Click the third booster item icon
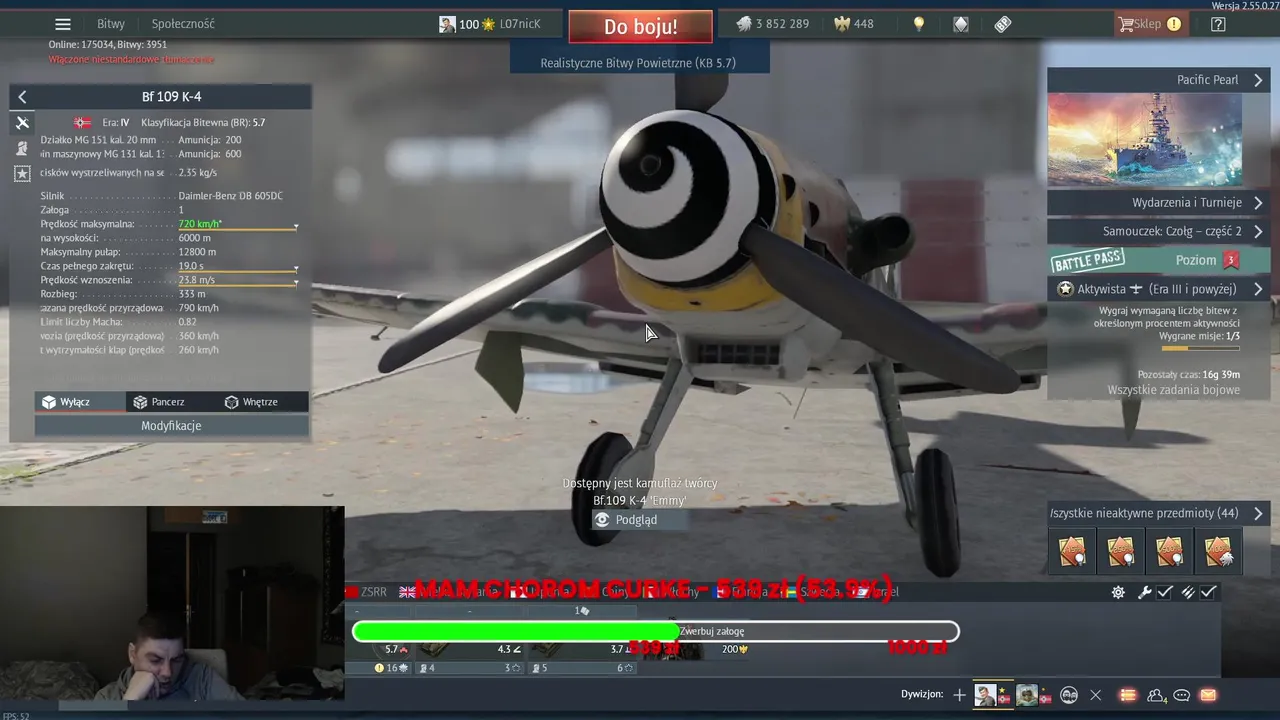The width and height of the screenshot is (1280, 720). click(x=1169, y=551)
